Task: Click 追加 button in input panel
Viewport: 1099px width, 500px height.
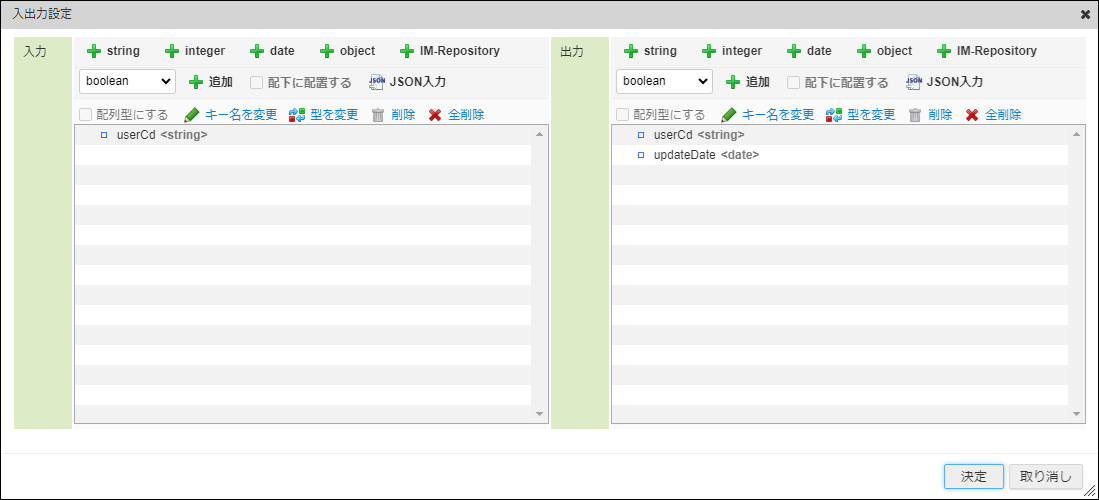Action: click(211, 82)
